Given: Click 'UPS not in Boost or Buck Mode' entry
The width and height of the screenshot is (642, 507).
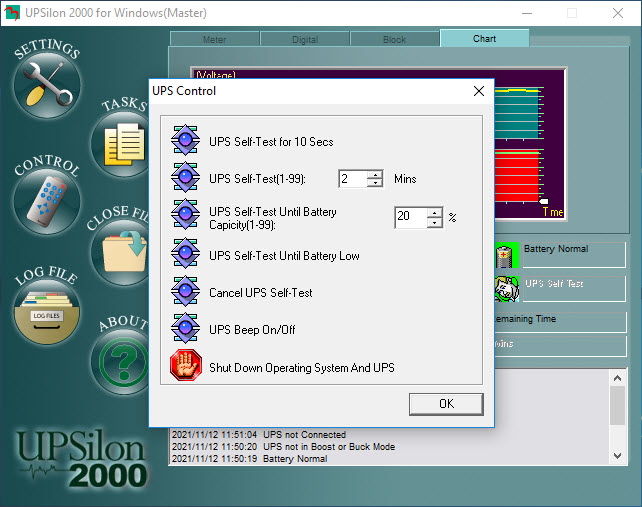Looking at the screenshot, I should (x=283, y=446).
